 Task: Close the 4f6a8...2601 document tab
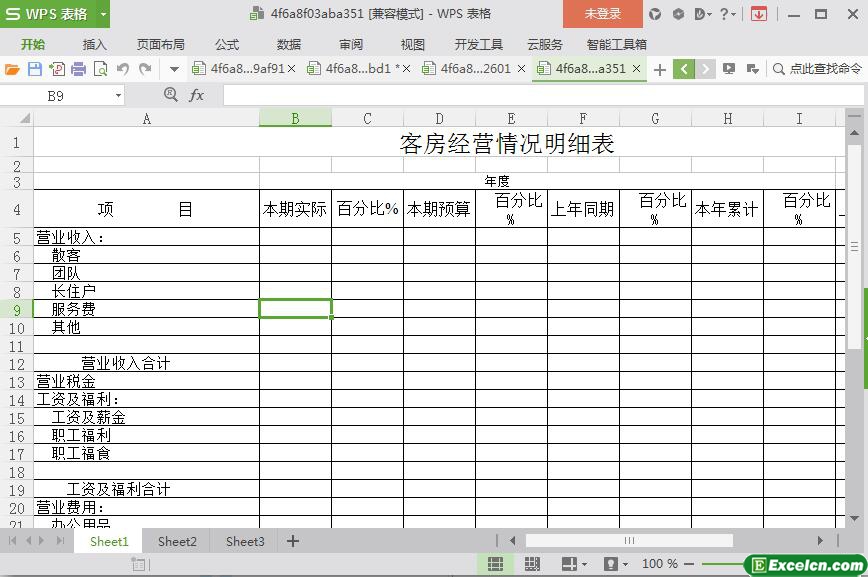(x=521, y=69)
